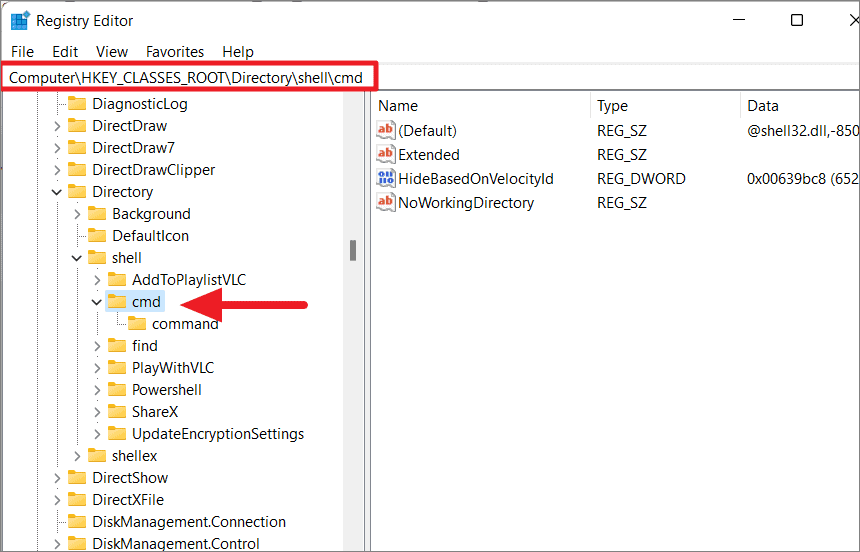
Task: Select the shellex folder icon
Action: (97, 455)
